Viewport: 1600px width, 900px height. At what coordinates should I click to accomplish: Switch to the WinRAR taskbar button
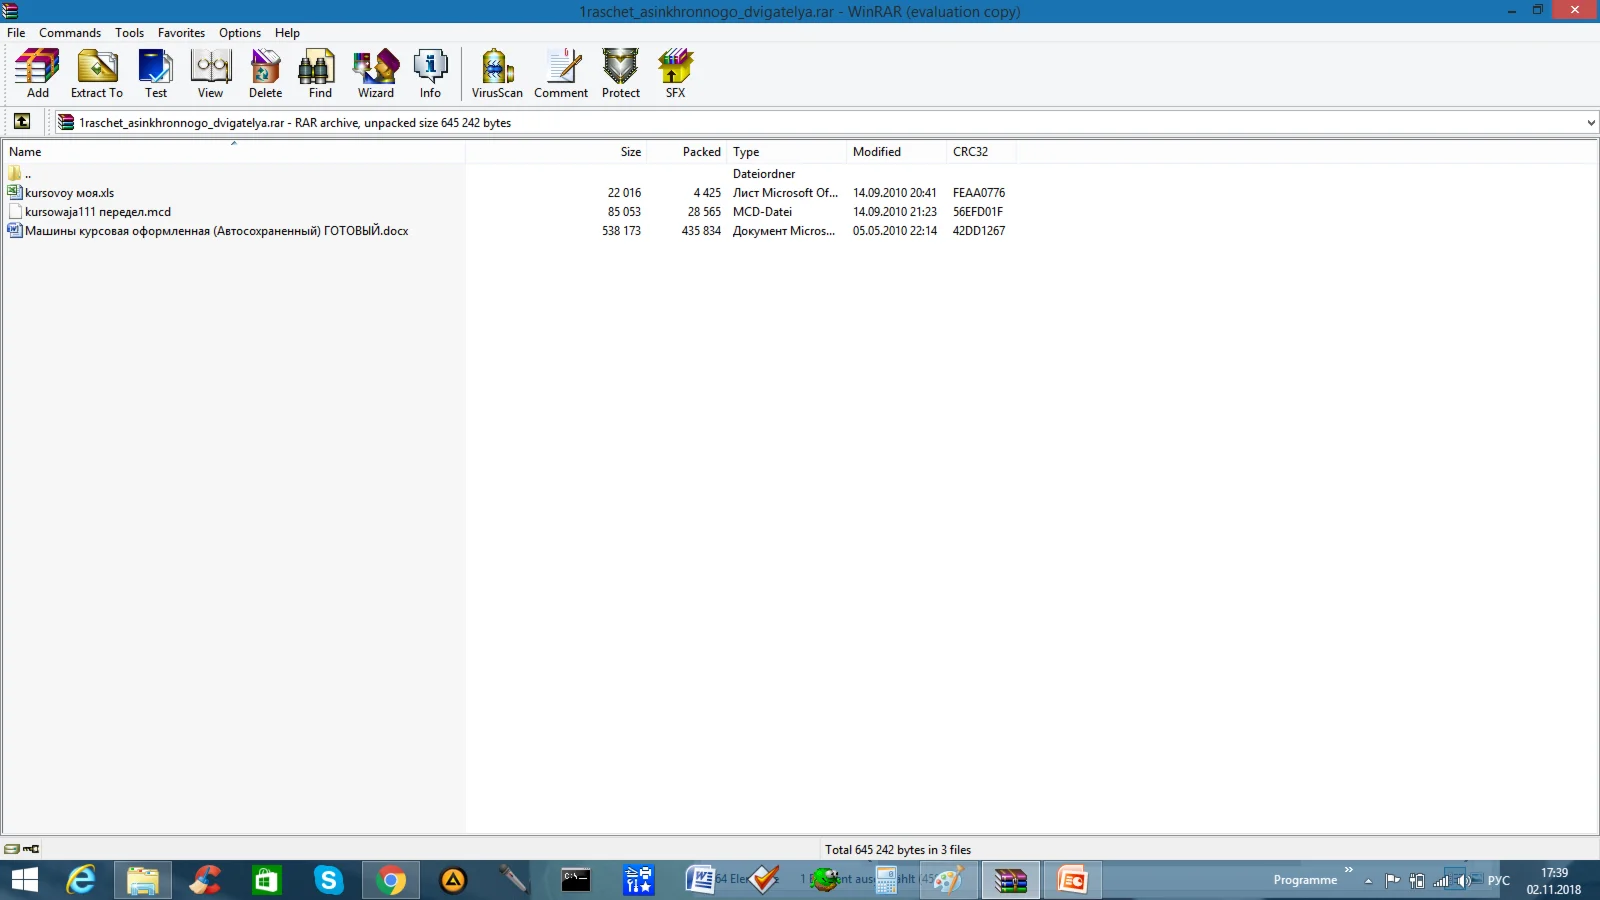(1010, 880)
